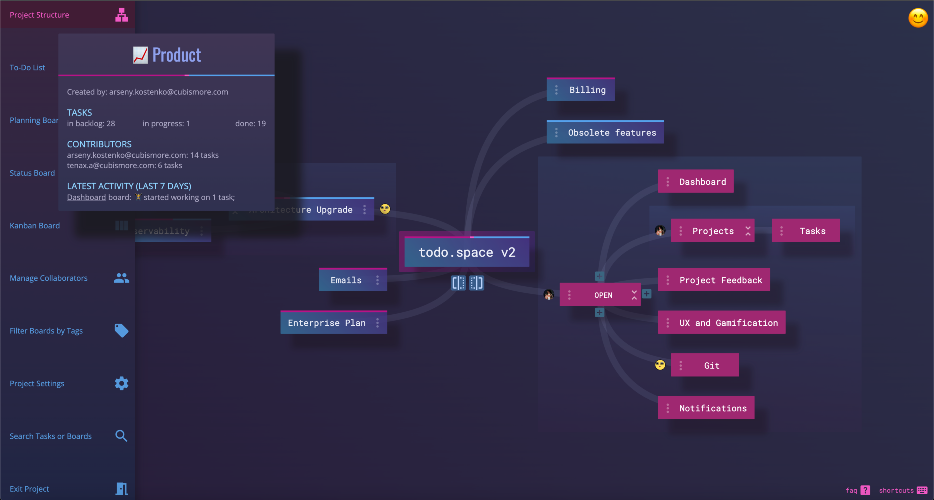The width and height of the screenshot is (934, 500).
Task: Click the Notifications node handle dots
Action: click(667, 408)
